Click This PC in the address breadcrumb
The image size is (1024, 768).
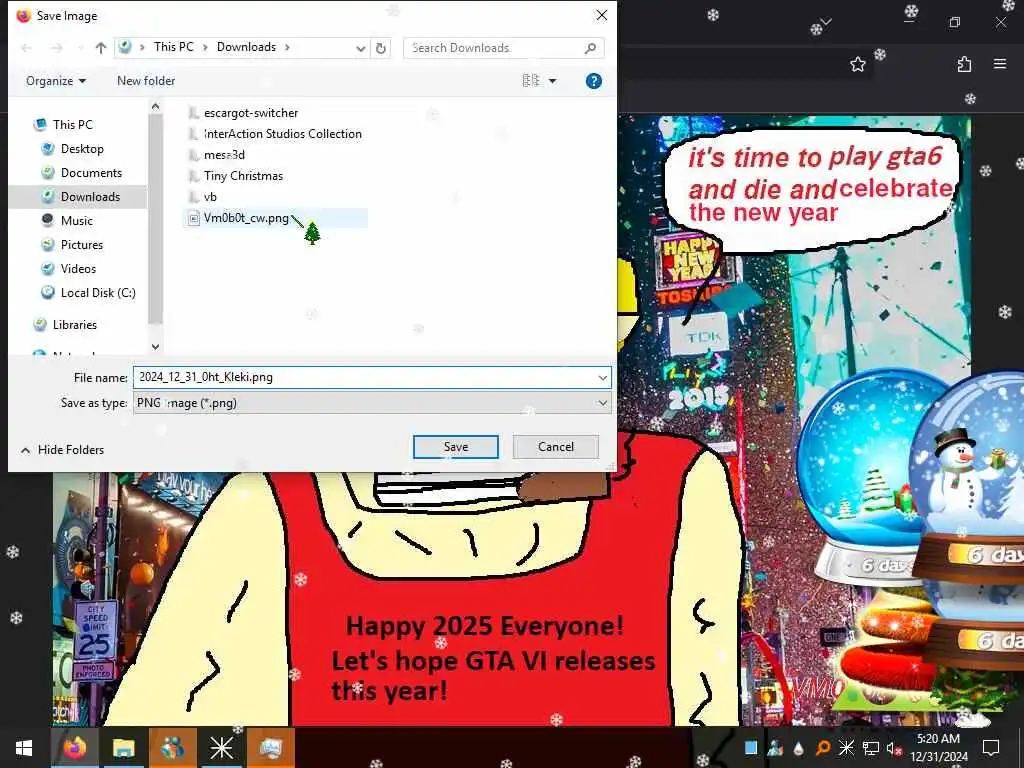point(174,47)
